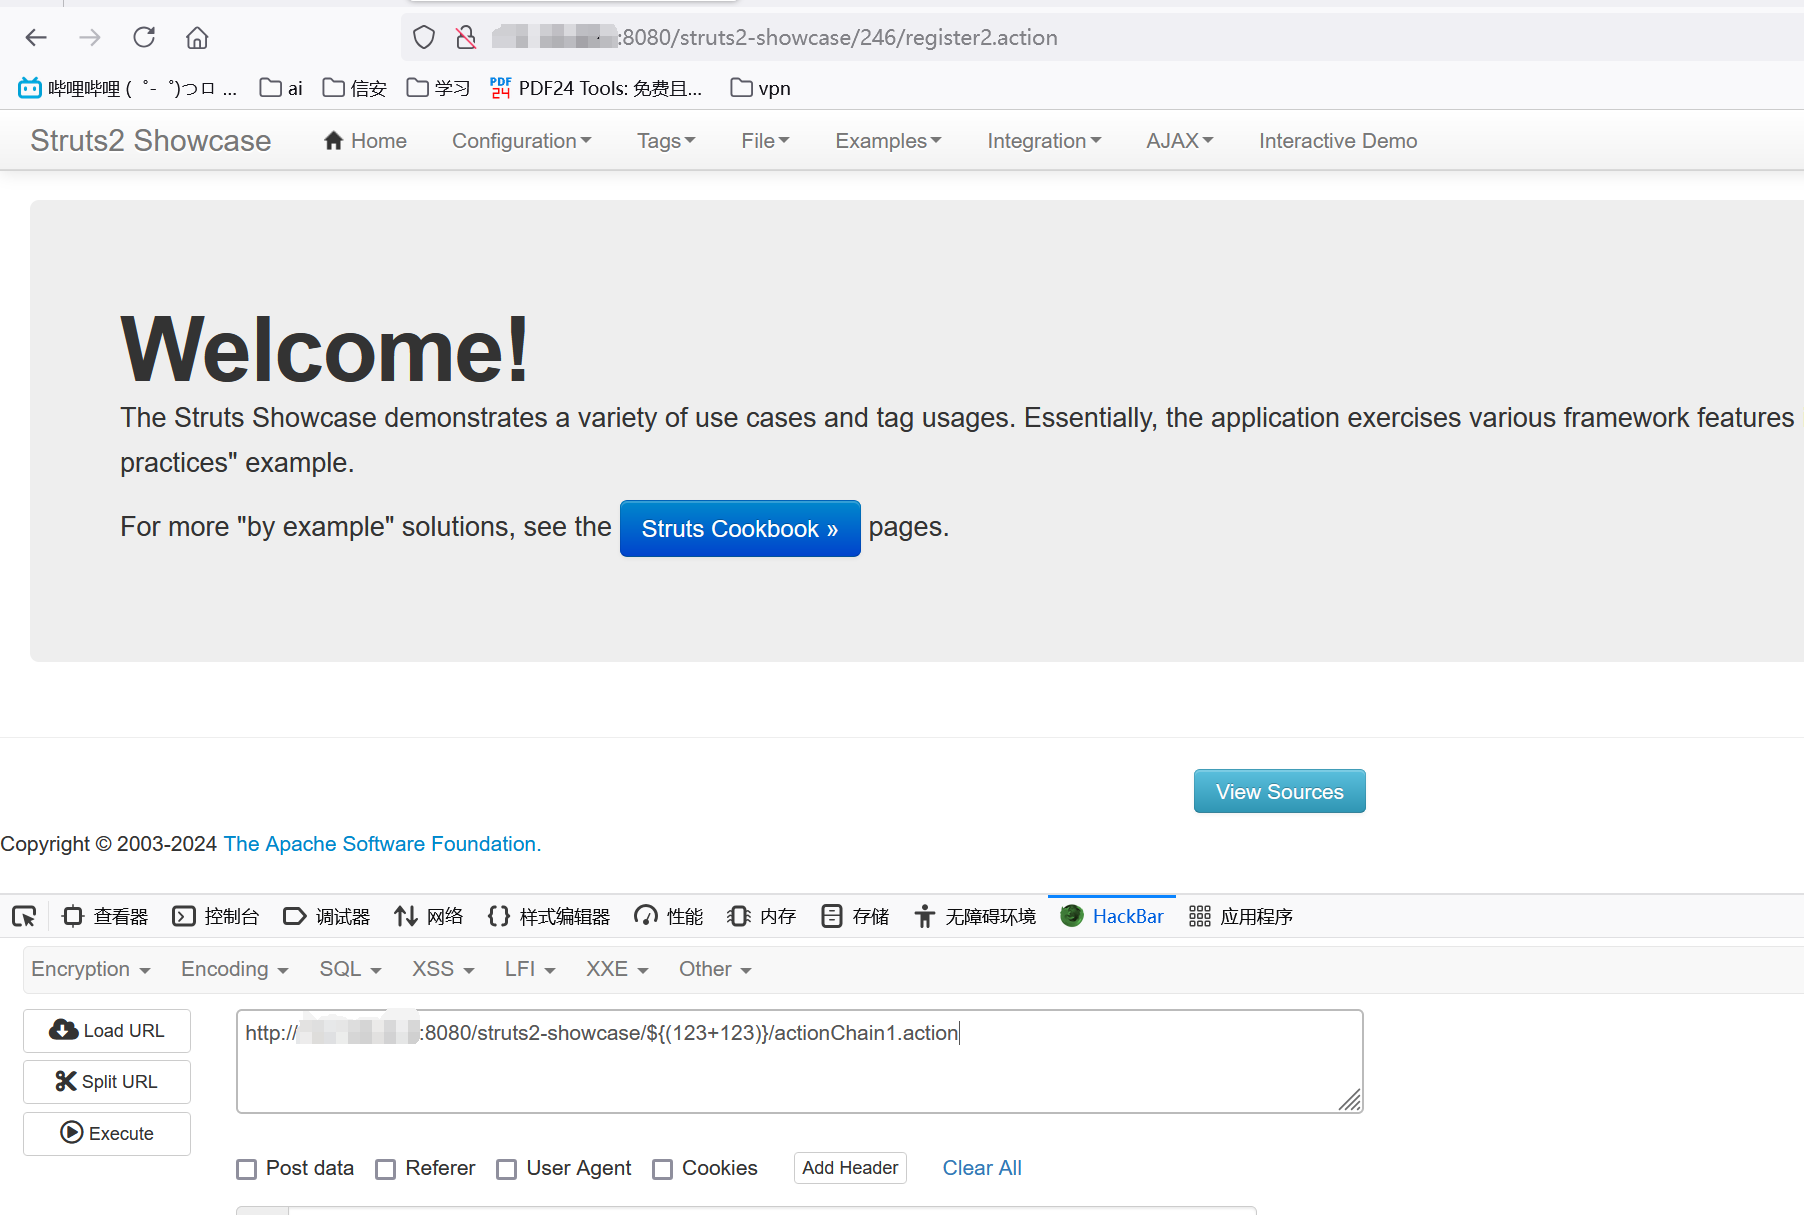Select the HackBar devtools tab

pyautogui.click(x=1112, y=916)
